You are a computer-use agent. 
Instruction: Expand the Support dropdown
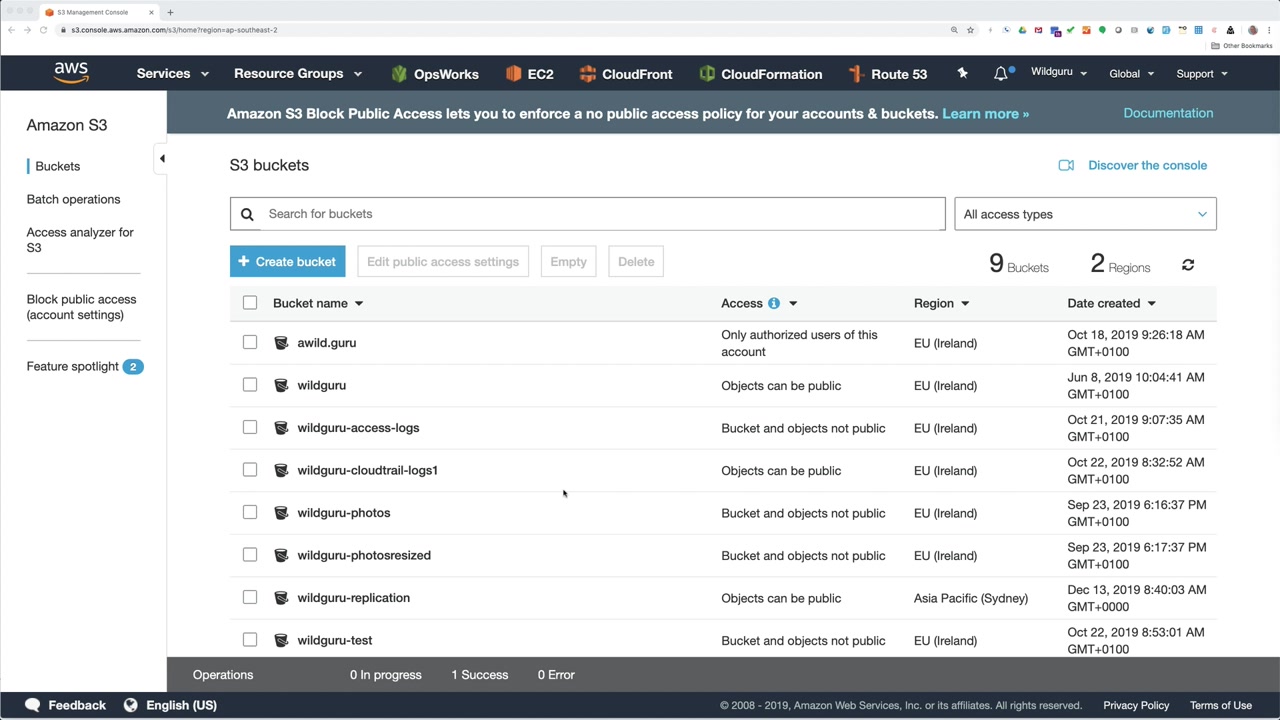point(1202,74)
